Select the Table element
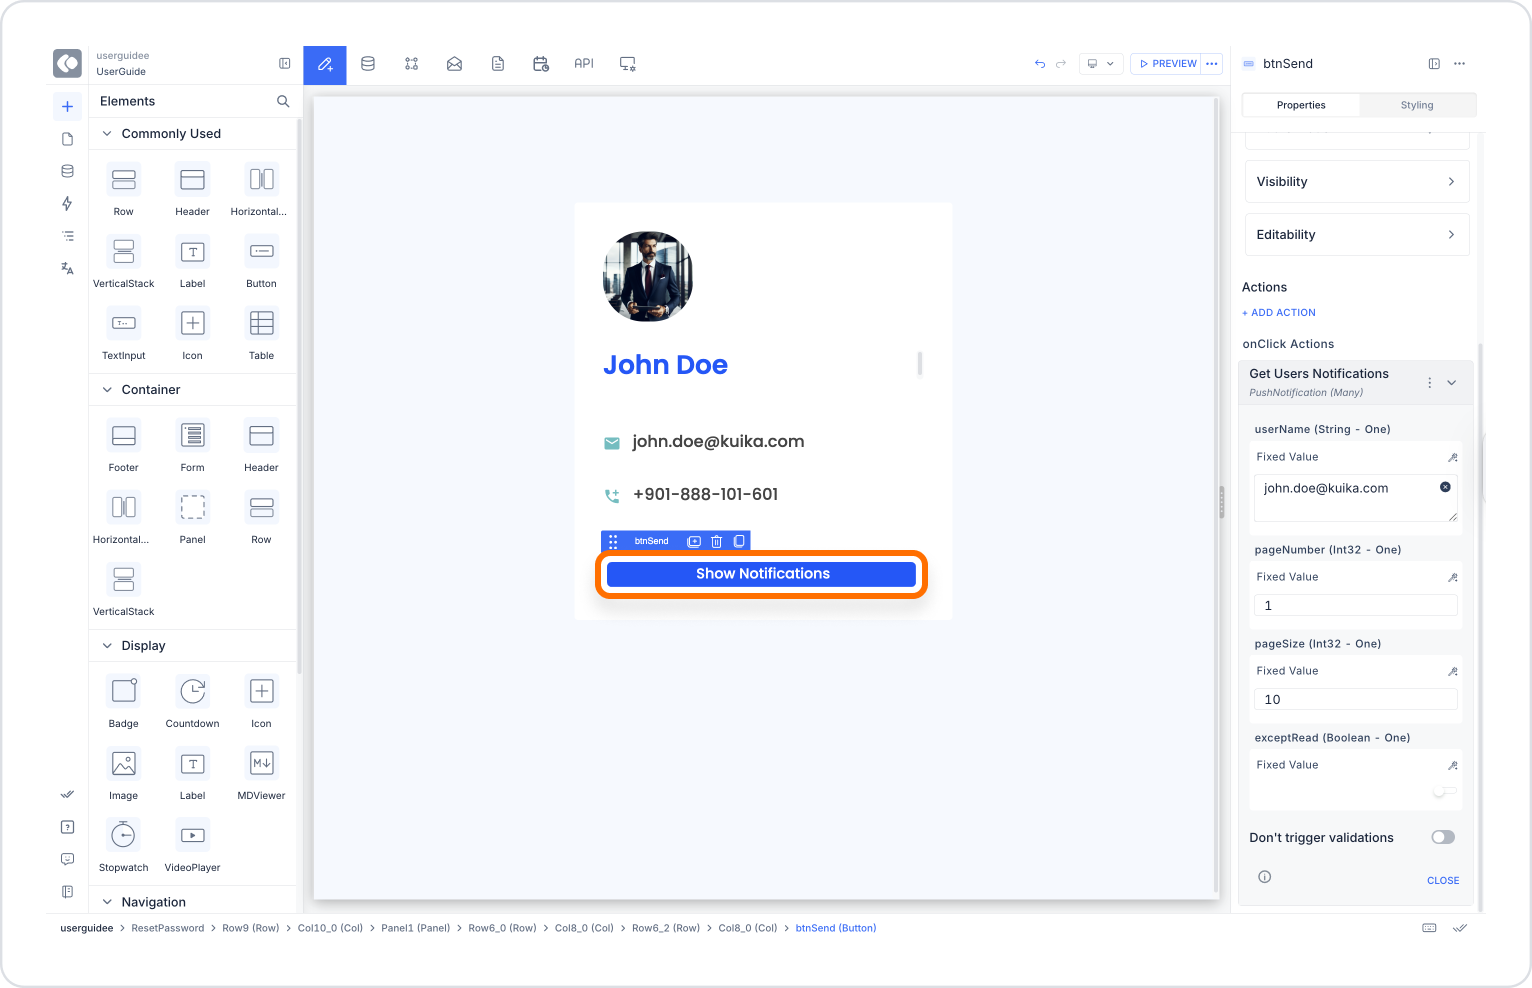1532x988 pixels. coord(262,333)
